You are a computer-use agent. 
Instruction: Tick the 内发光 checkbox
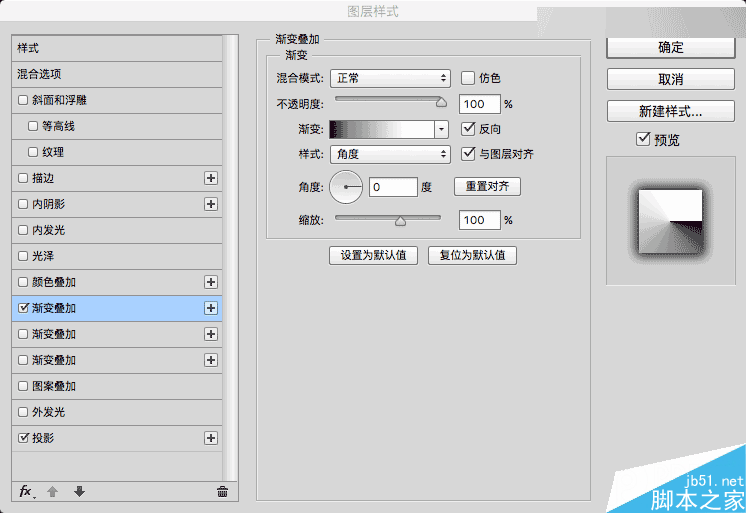click(23, 230)
